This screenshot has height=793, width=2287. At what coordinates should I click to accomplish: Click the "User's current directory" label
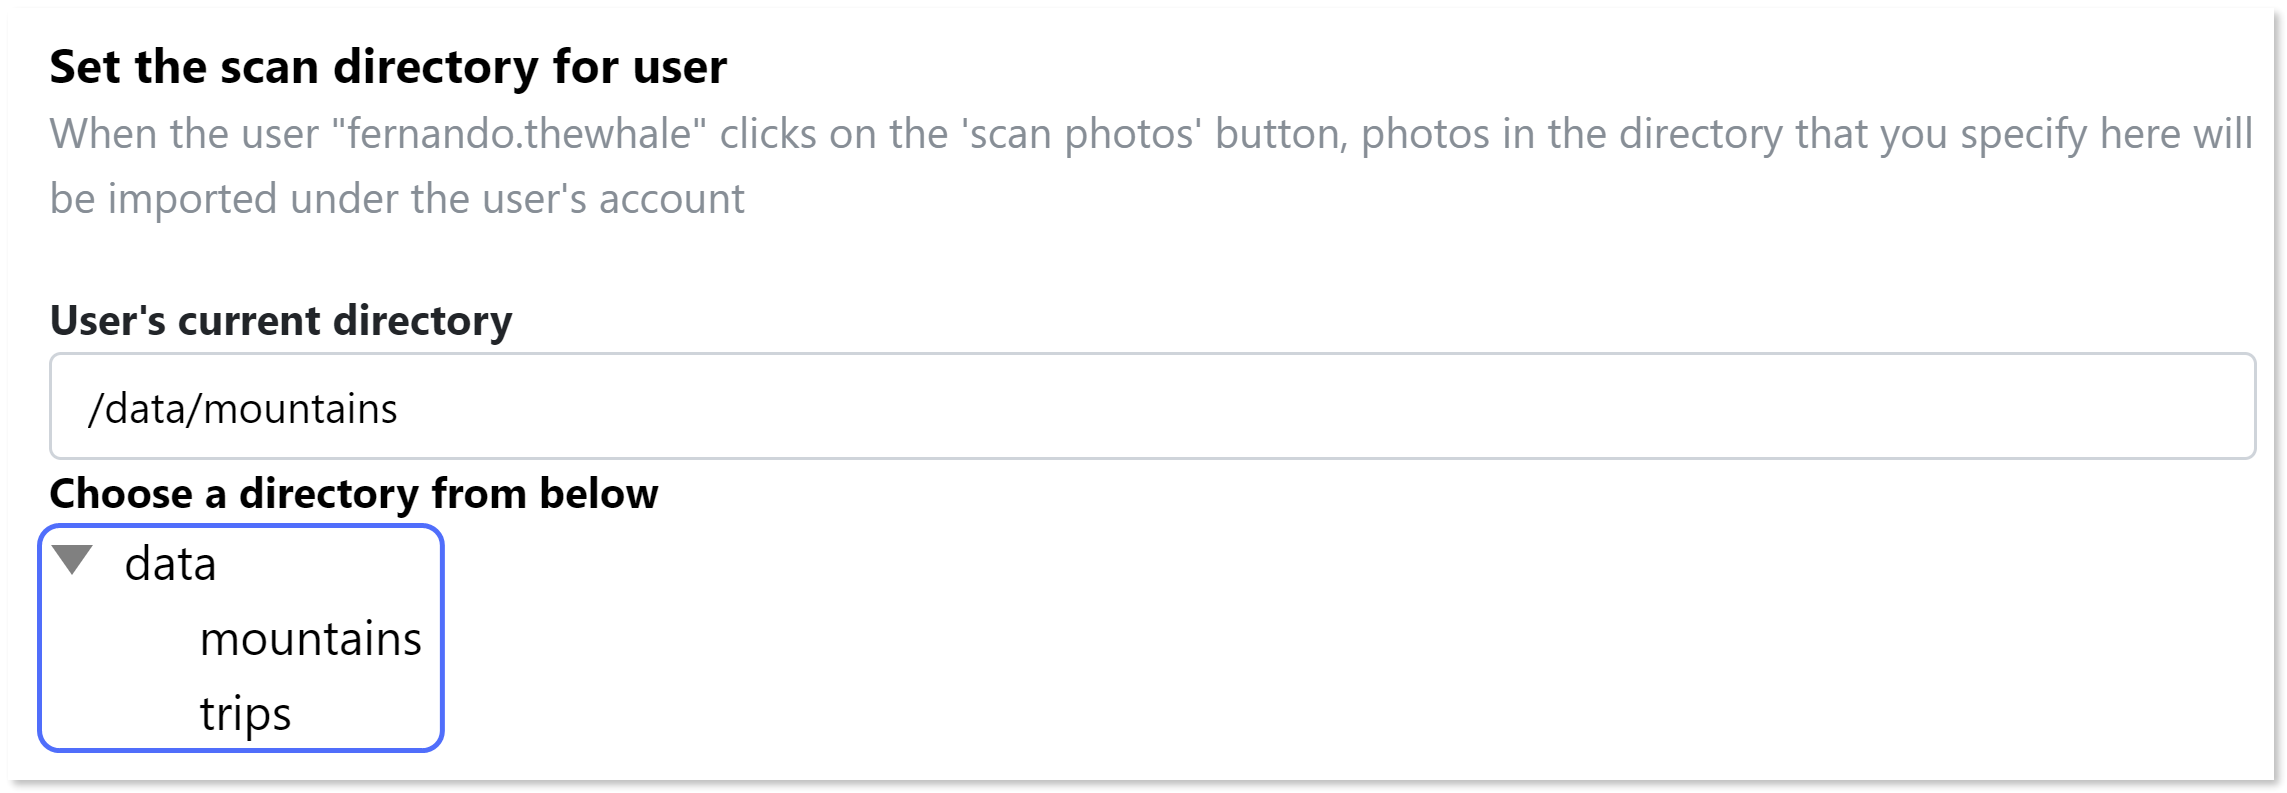[280, 321]
